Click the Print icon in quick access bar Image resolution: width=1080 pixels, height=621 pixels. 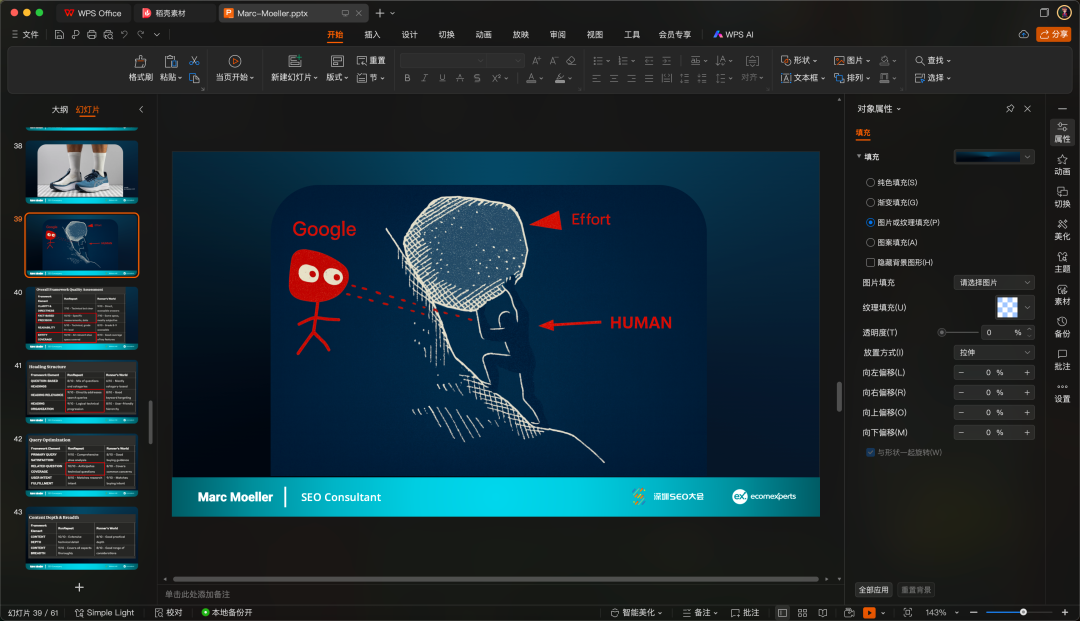(92, 34)
